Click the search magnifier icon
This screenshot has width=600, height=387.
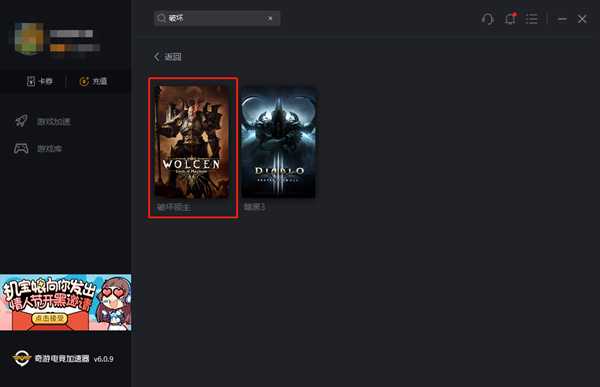161,18
